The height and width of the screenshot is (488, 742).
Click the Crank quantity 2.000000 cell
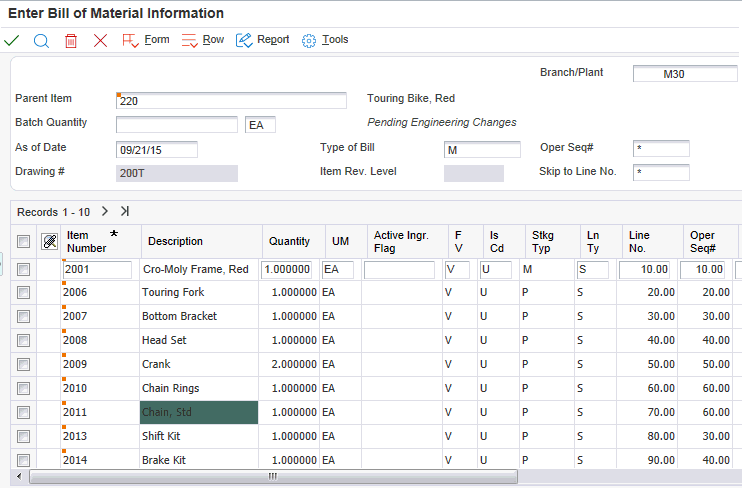(289, 364)
